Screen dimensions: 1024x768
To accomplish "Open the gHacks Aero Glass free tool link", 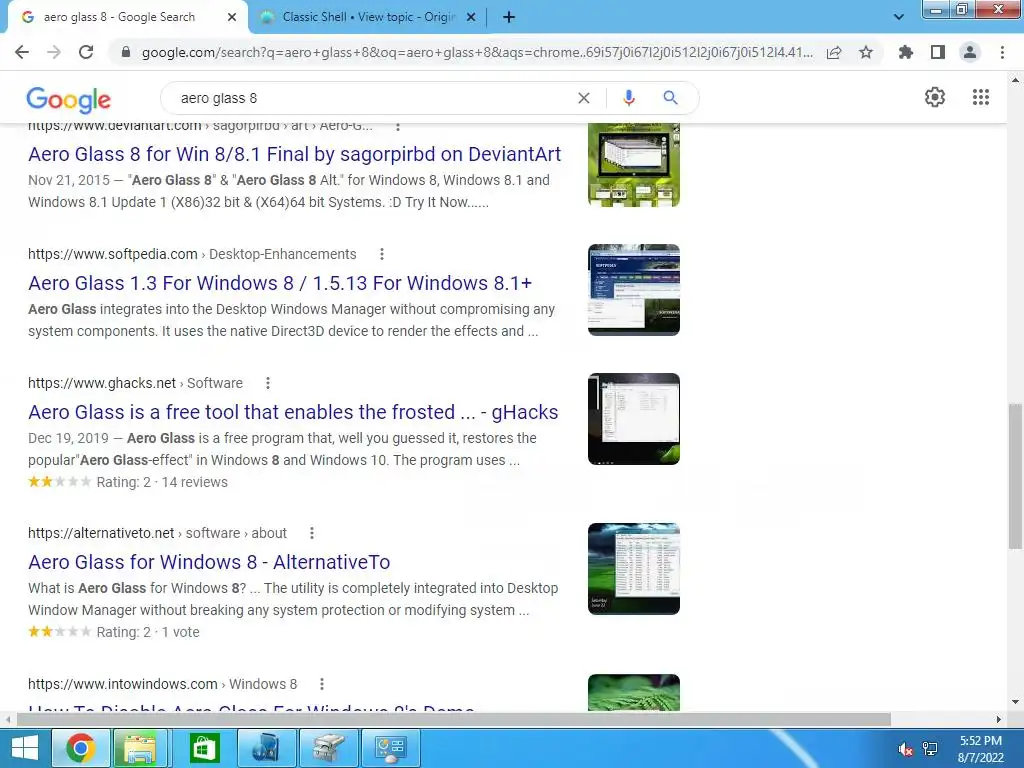I will click(293, 412).
